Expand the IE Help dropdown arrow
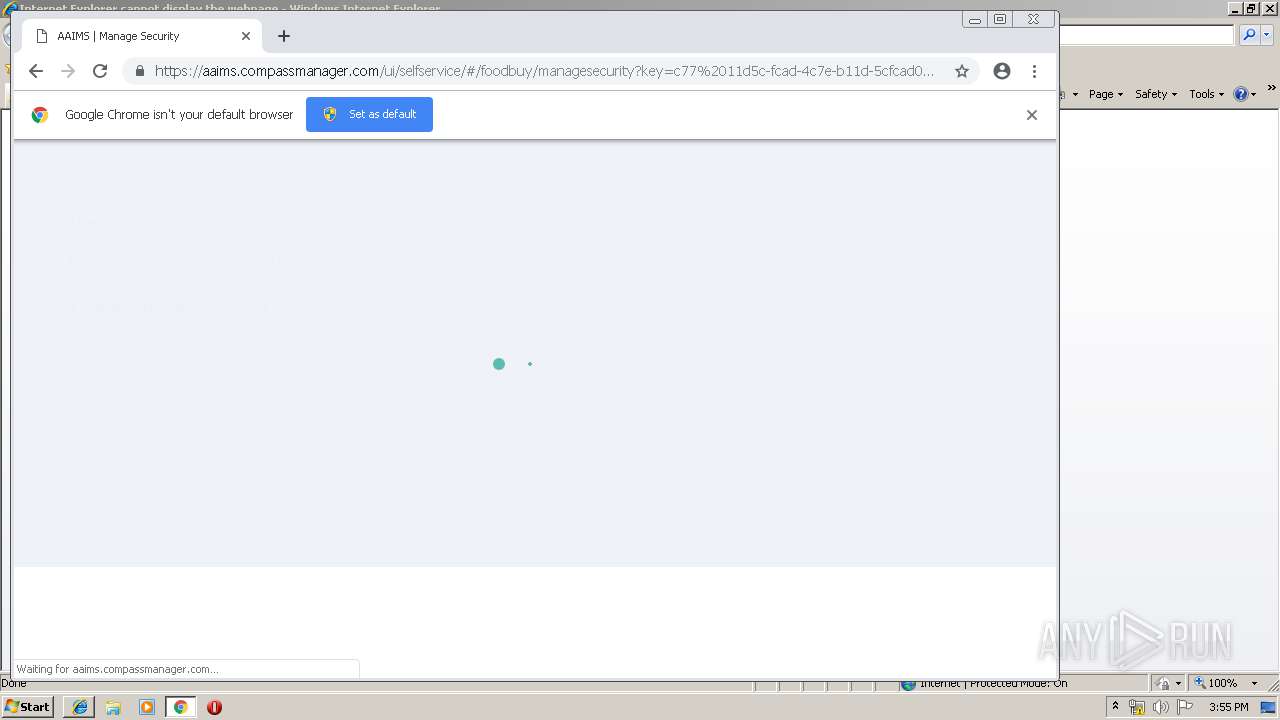Viewport: 1280px width, 720px height. click(x=1254, y=94)
